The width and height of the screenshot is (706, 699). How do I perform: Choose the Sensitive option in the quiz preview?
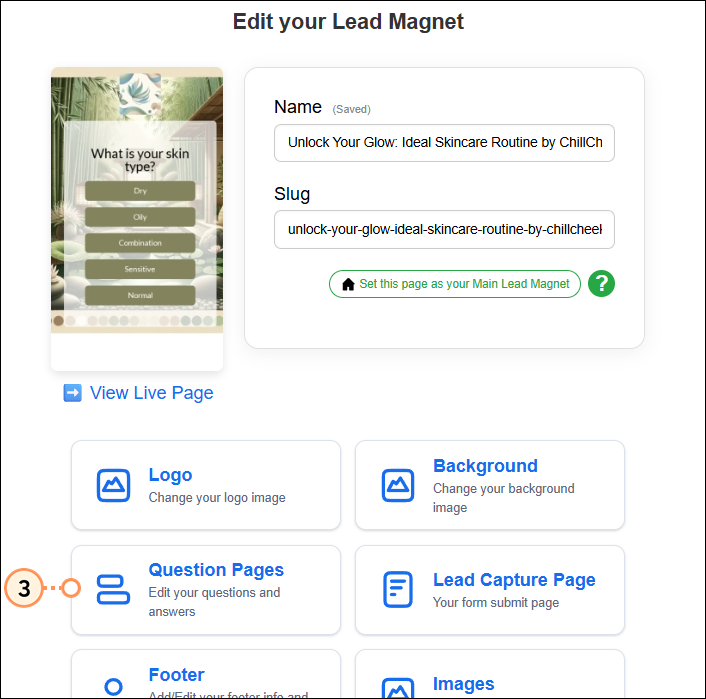point(139,269)
